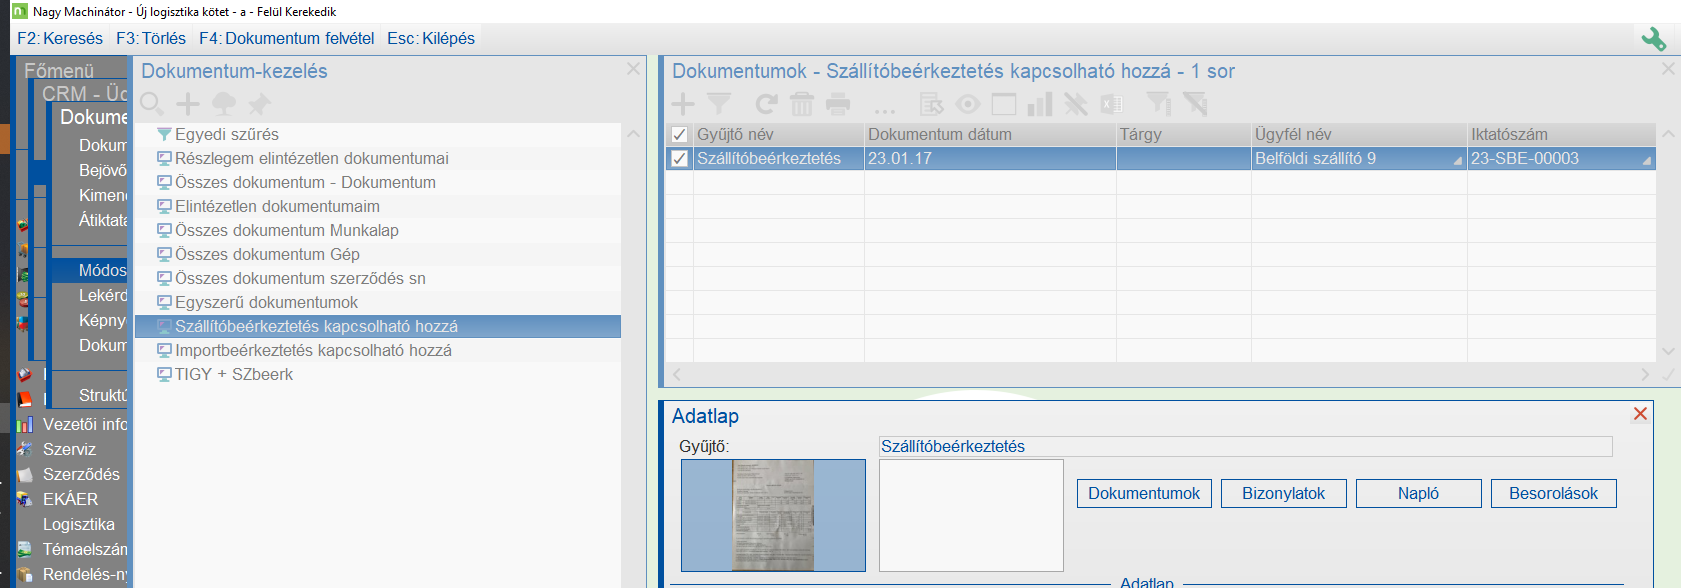Click left scroll arrow under Dokumentumok table
This screenshot has height=588, width=1681.
[x=677, y=374]
